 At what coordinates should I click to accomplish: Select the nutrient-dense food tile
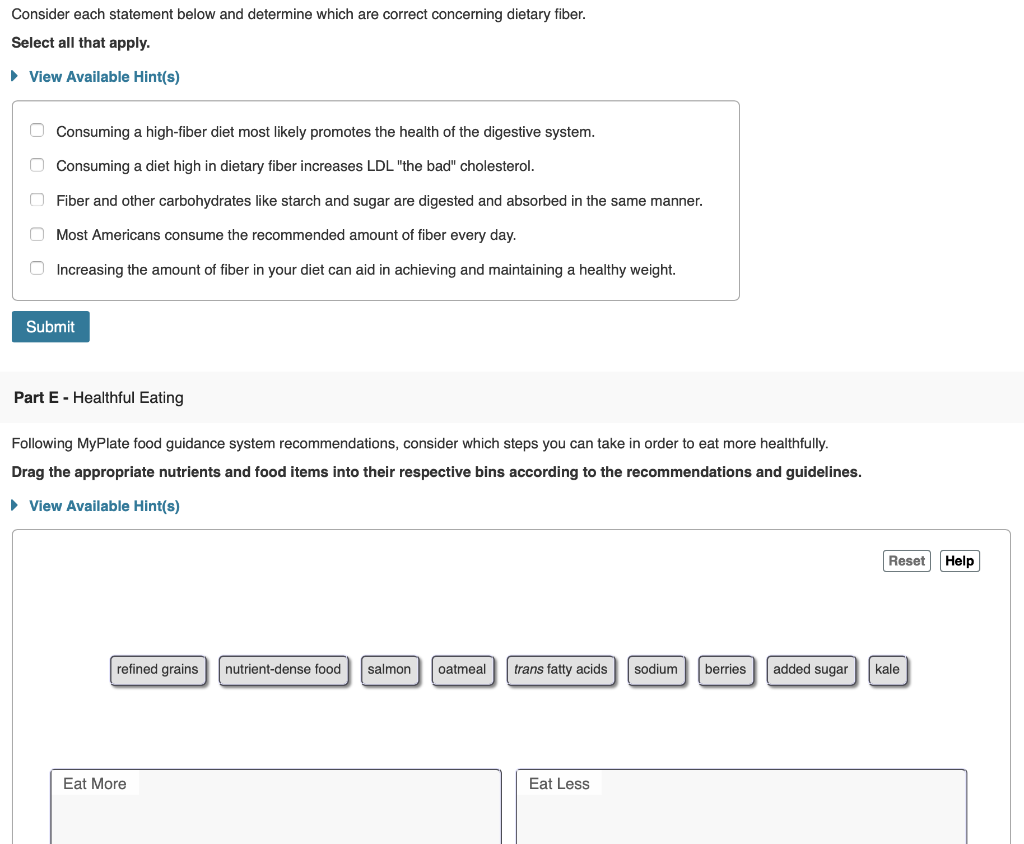[283, 669]
